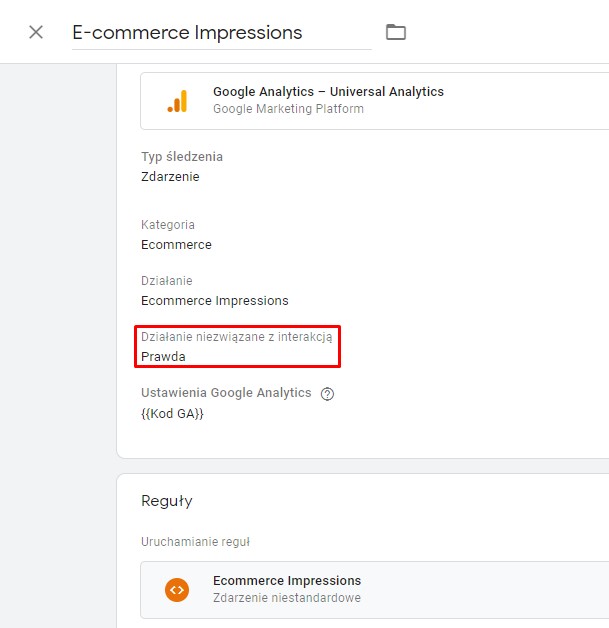609x628 pixels.
Task: Edit the E-commerce Impressions tag name field
Action: click(221, 34)
